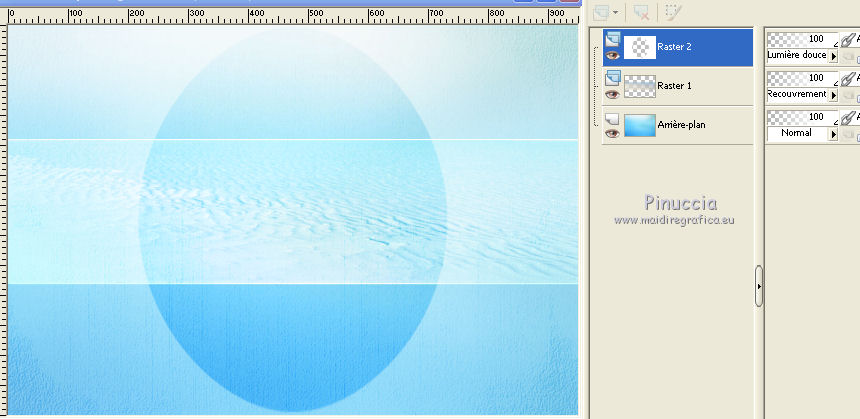Hide the Raster 2 layer via its eye
This screenshot has height=419, width=860.
[x=612, y=55]
